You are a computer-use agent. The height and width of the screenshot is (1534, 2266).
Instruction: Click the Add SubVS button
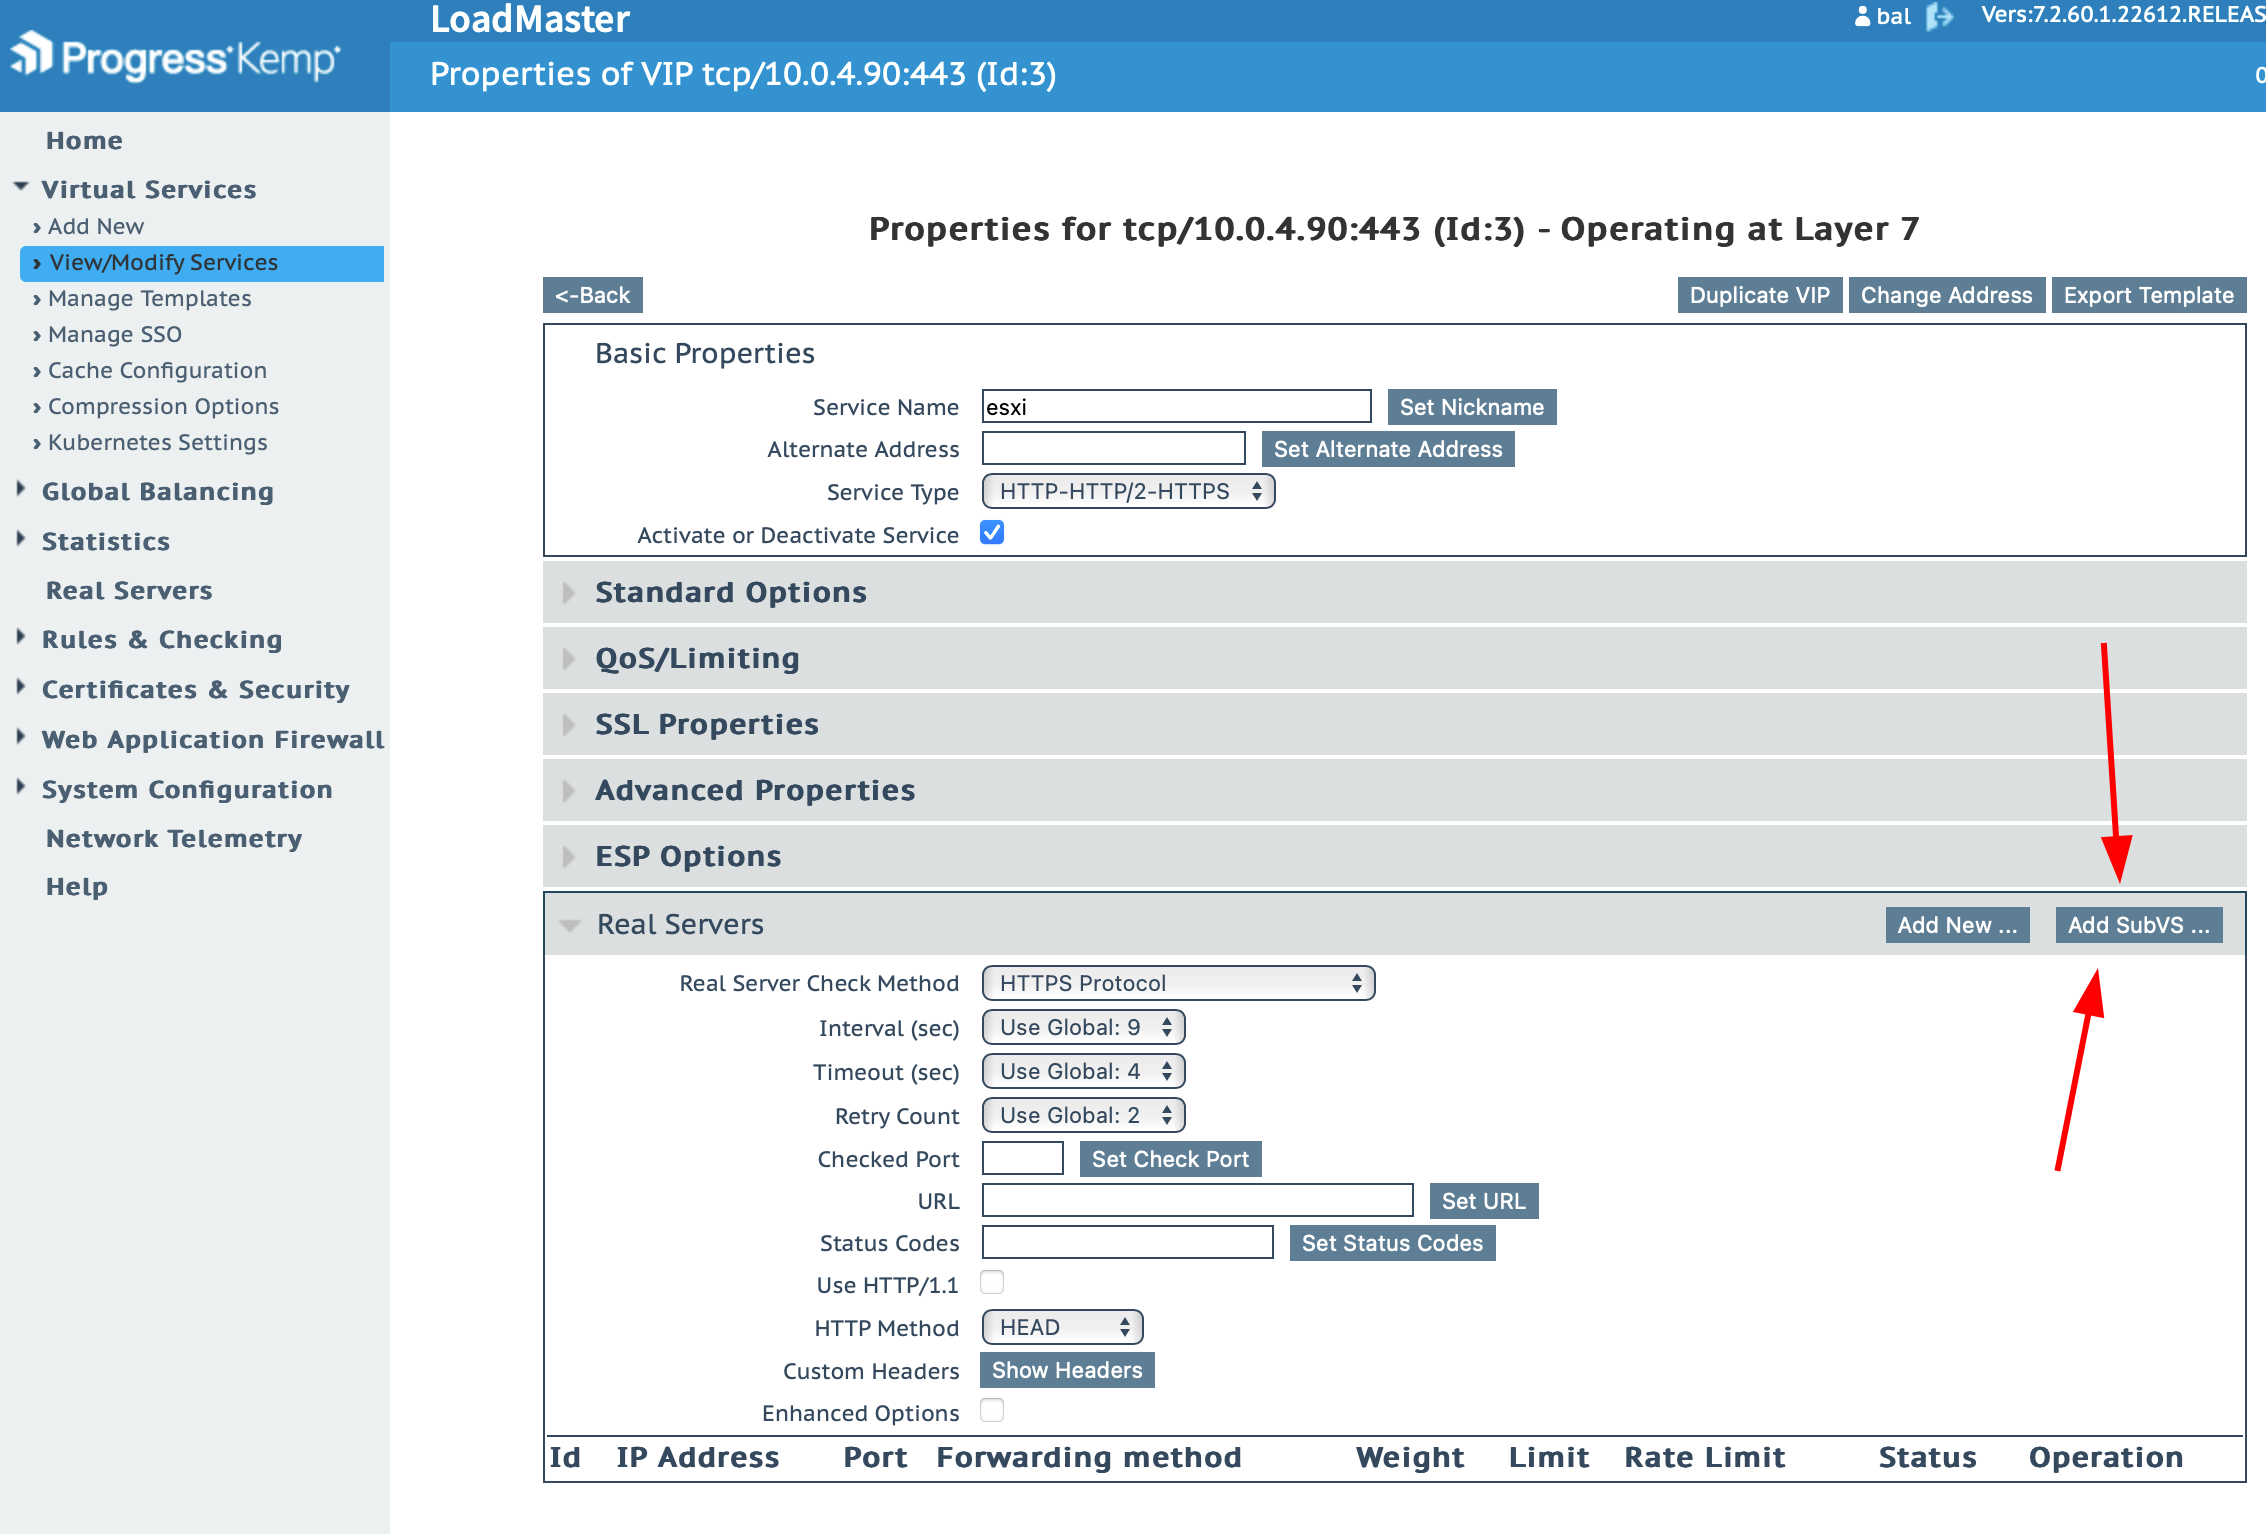click(x=2138, y=925)
